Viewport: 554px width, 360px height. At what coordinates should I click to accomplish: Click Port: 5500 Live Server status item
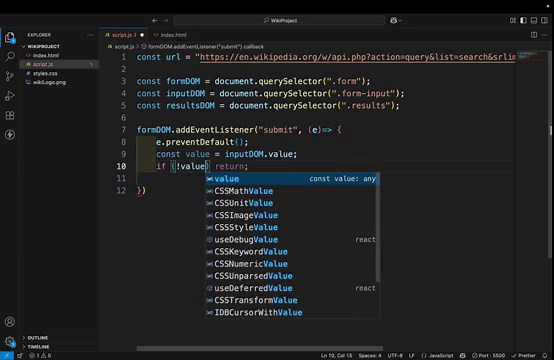tap(488, 355)
